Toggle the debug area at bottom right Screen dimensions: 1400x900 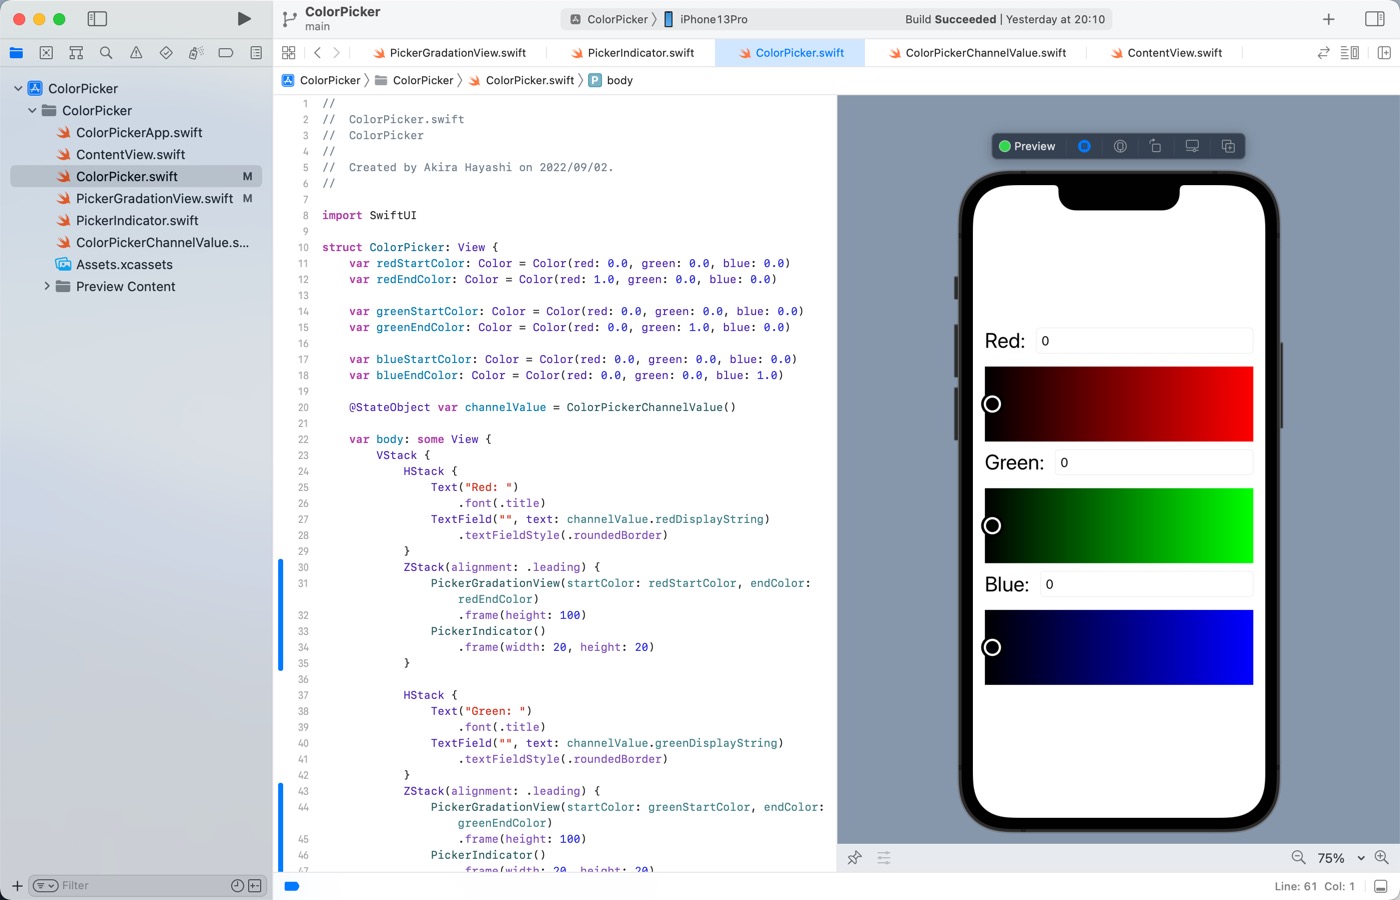tap(1380, 886)
